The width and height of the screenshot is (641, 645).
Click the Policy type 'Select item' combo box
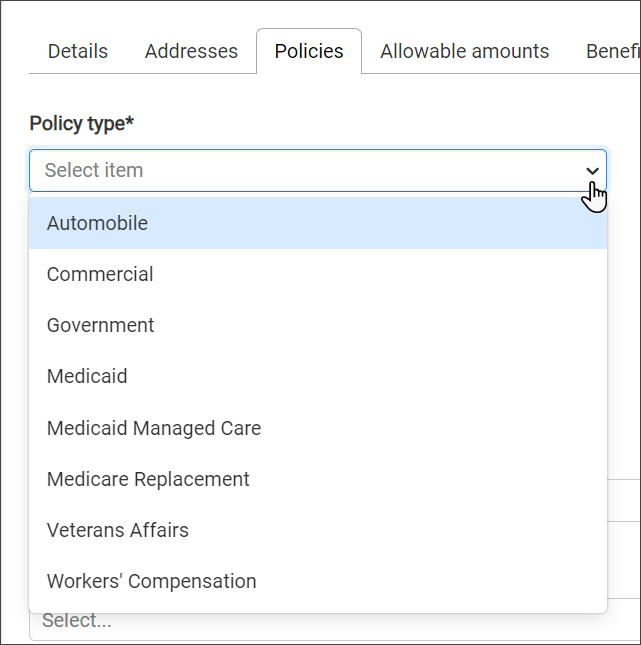tap(300, 171)
